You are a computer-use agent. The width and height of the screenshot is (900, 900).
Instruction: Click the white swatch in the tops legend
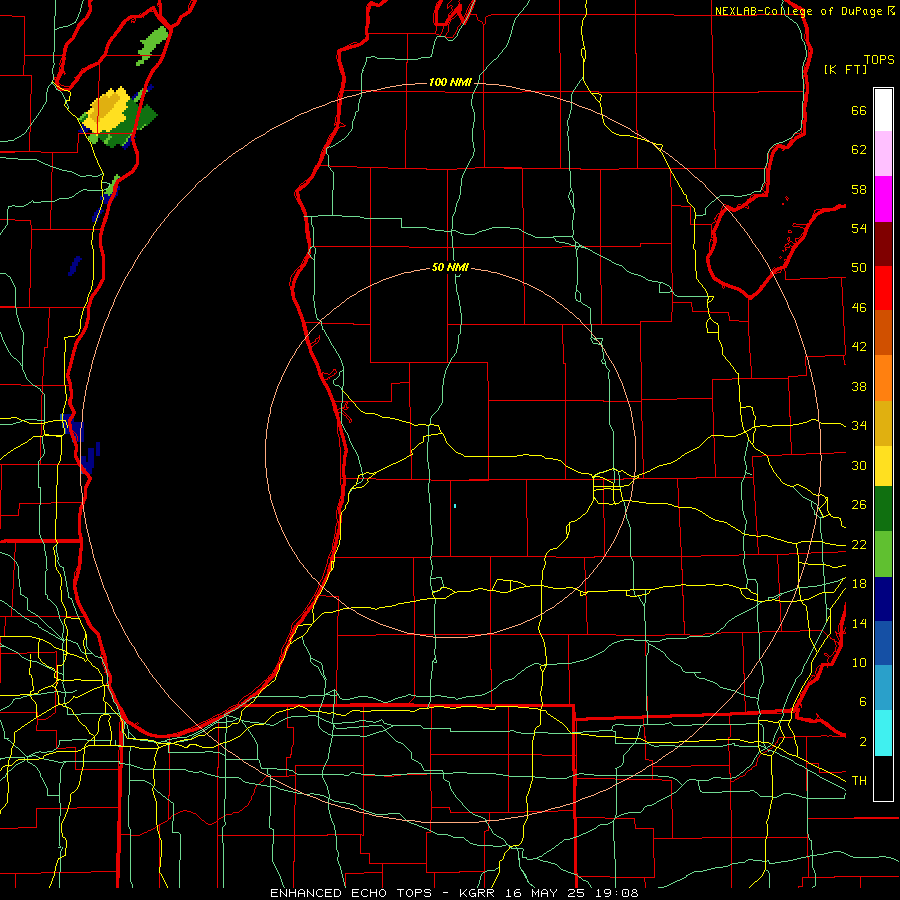coord(883,110)
